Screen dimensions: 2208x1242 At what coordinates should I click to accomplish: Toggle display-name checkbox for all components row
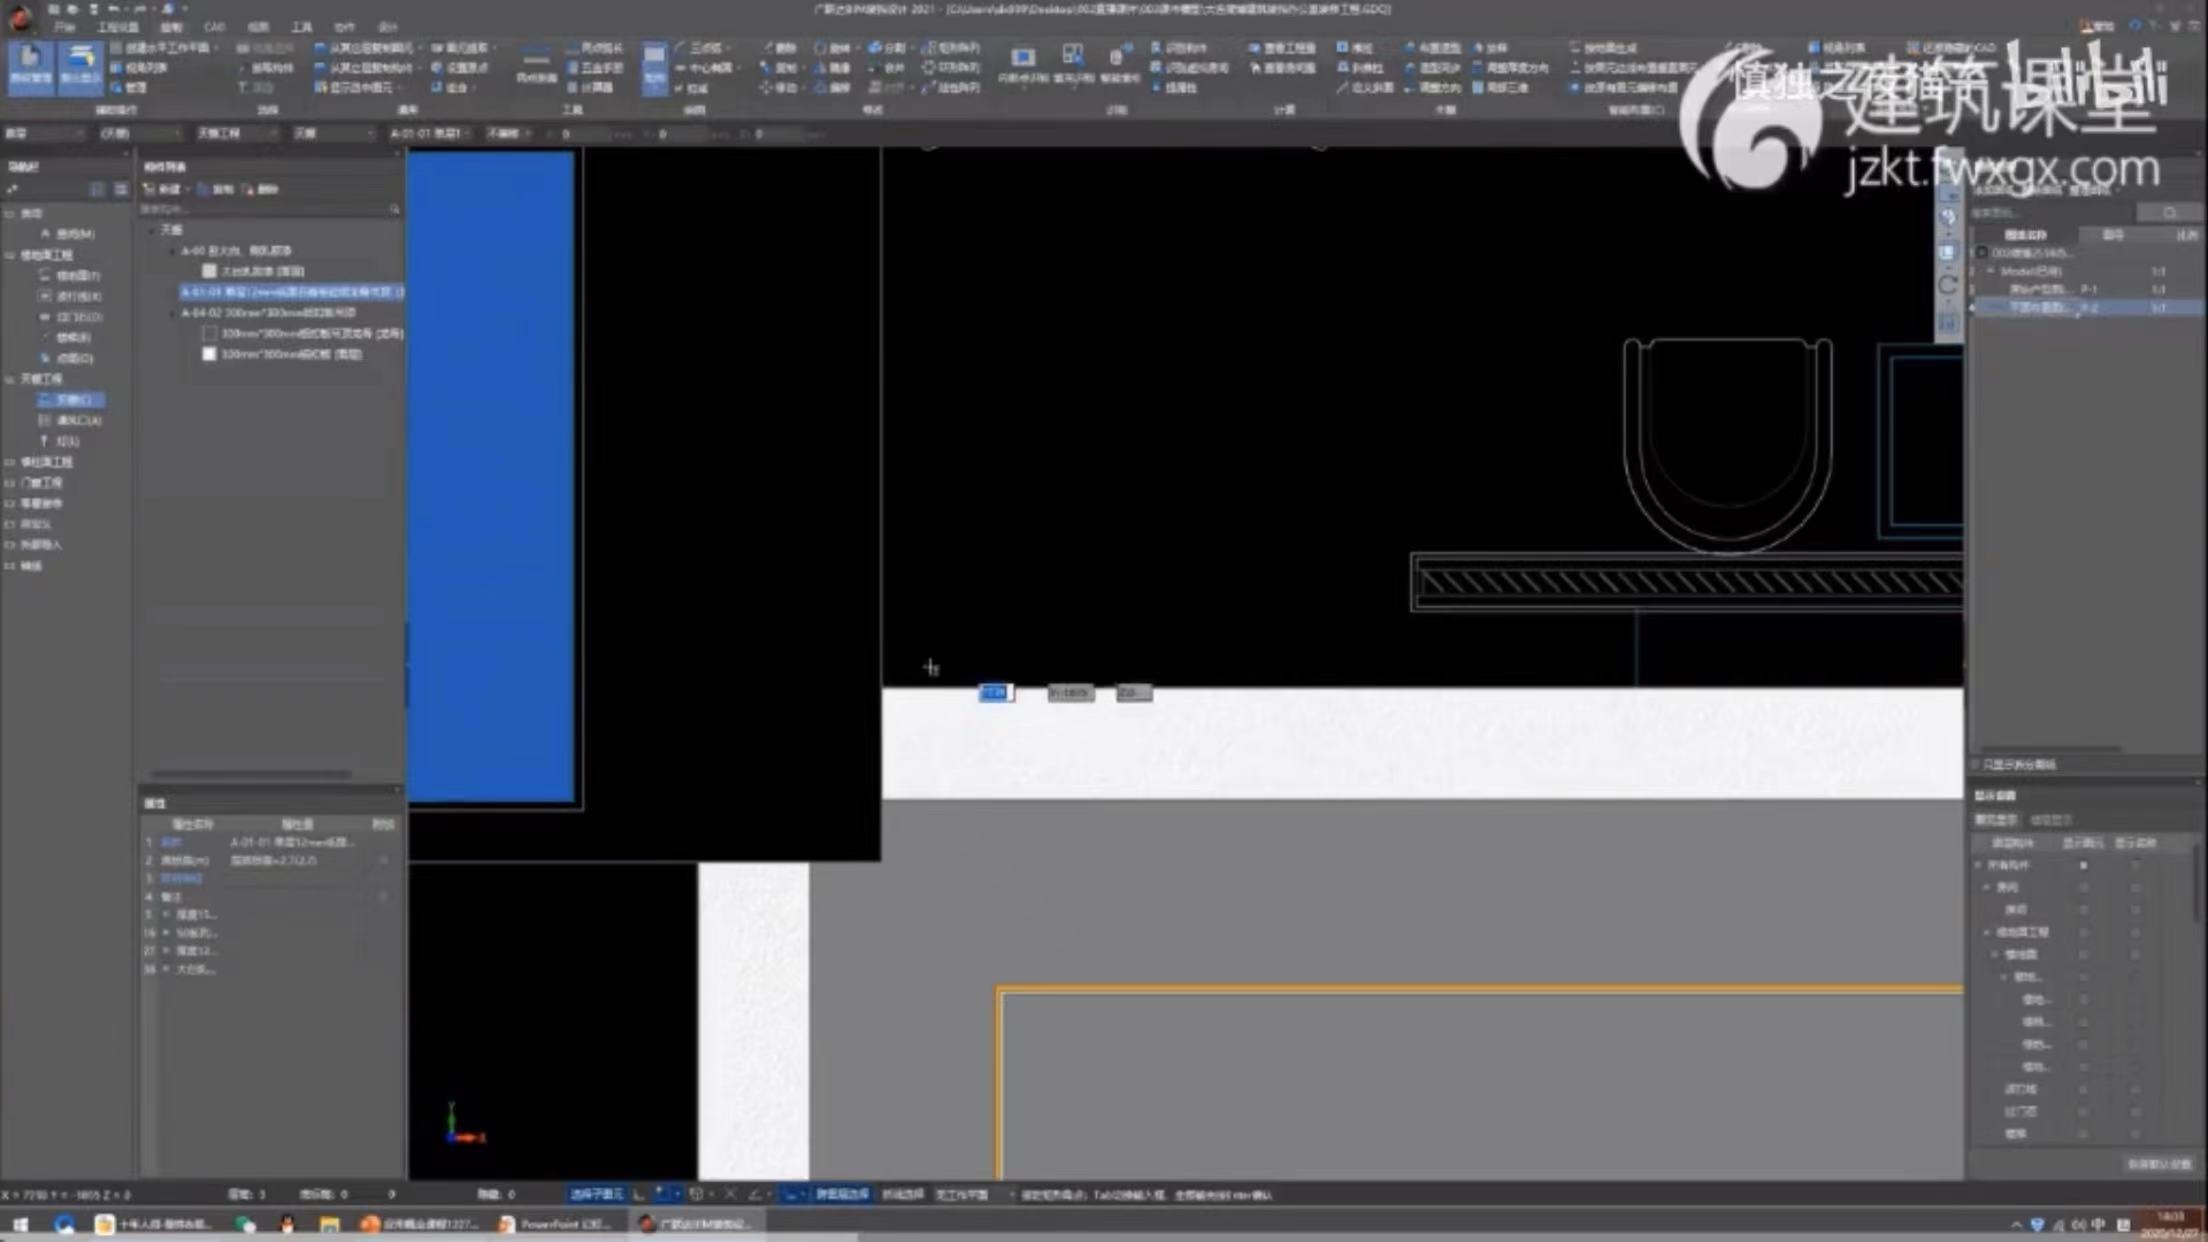pos(2135,865)
